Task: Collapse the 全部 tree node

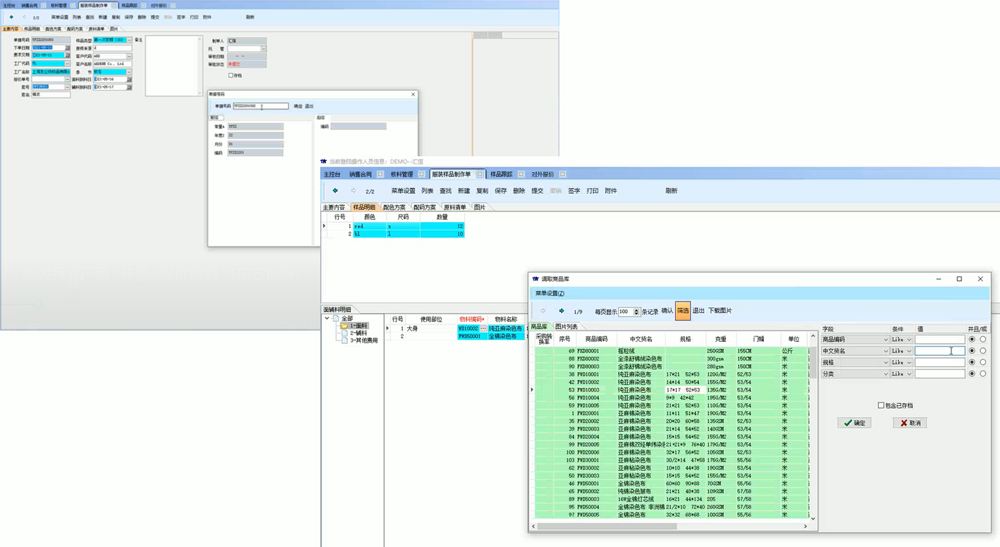Action: click(327, 318)
